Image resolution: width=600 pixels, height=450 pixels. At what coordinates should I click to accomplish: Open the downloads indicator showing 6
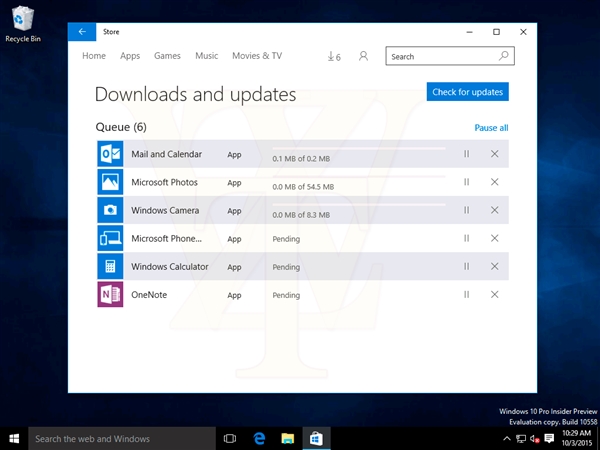334,57
